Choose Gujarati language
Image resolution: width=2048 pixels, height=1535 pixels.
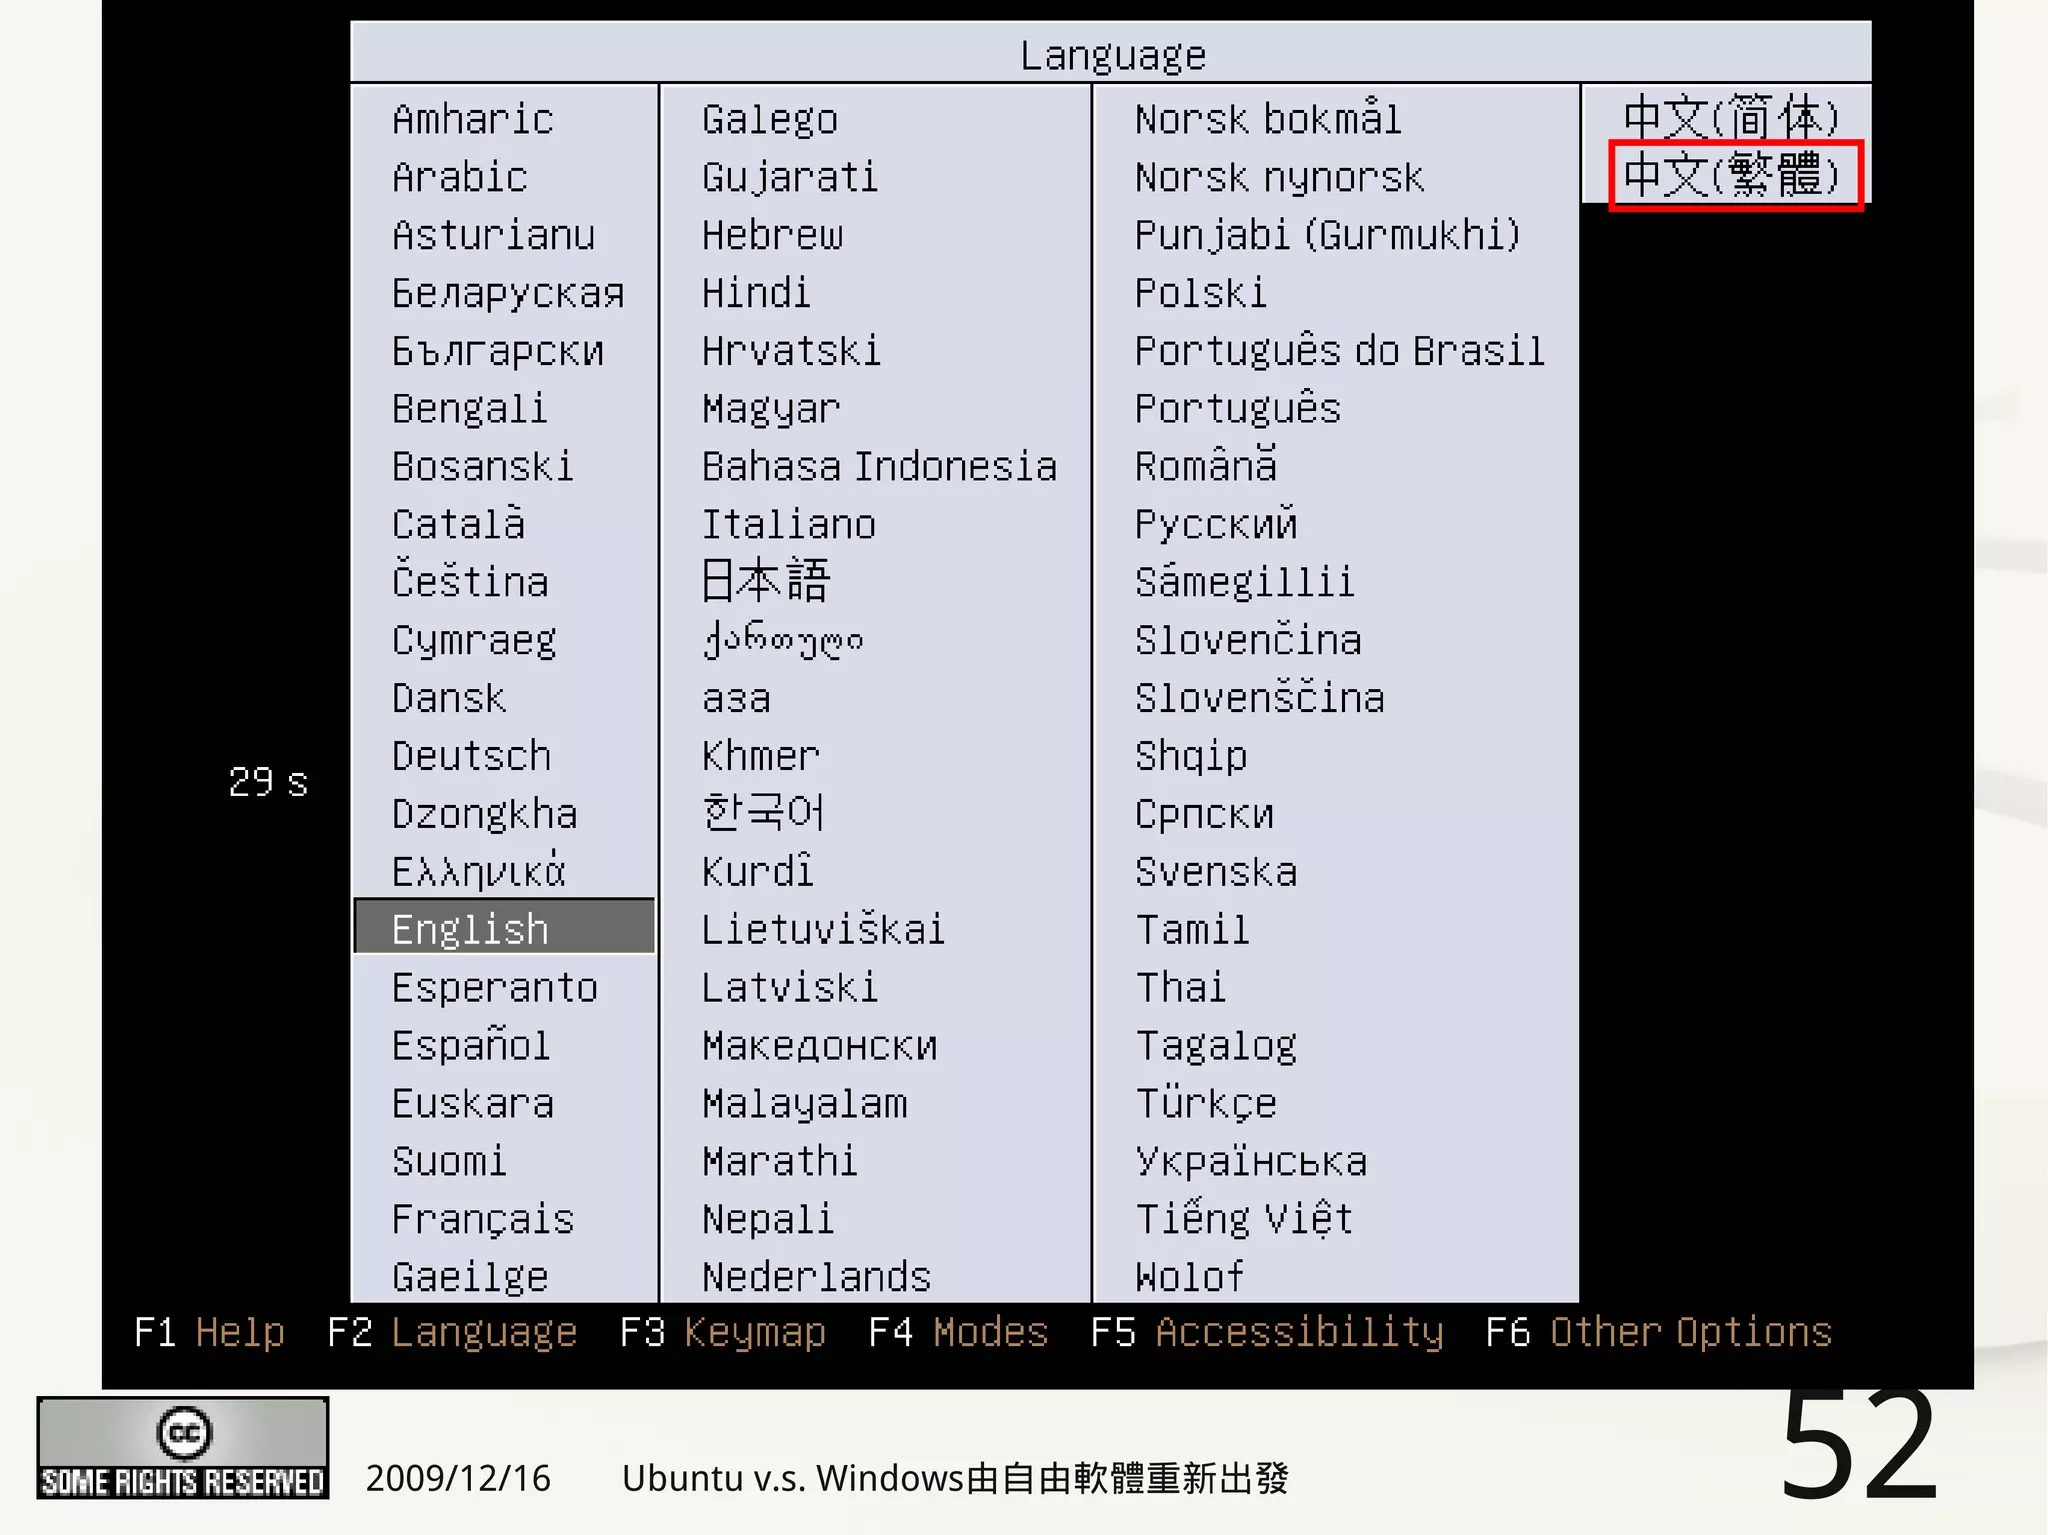790,177
